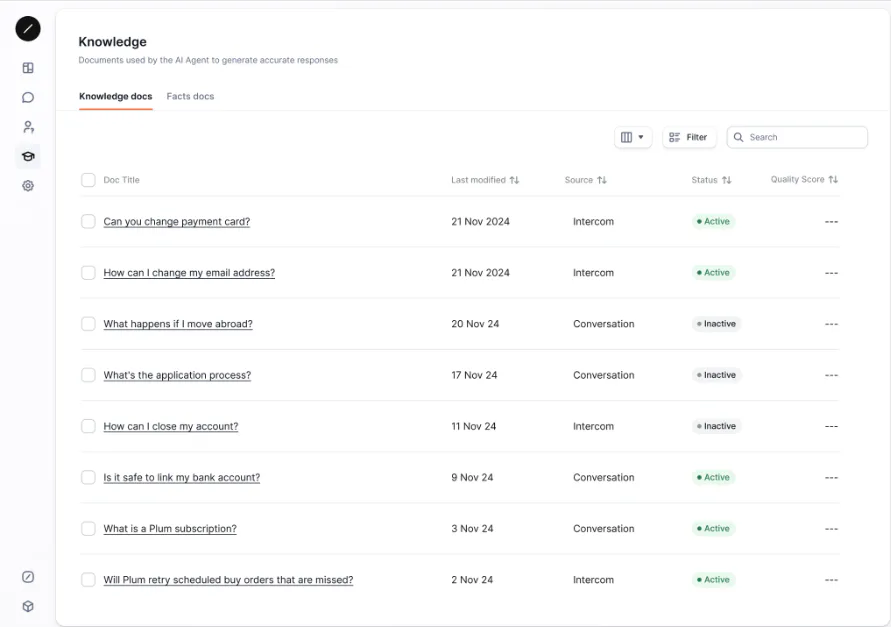Sort by Quality Score arrows
This screenshot has width=891, height=627.
click(x=833, y=180)
